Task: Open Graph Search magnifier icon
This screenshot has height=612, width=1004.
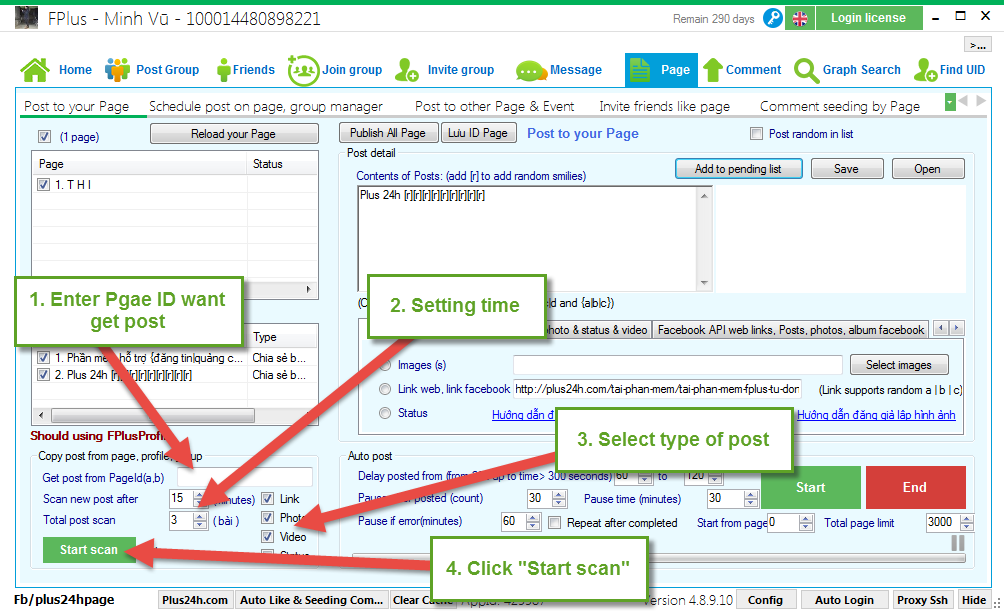Action: coord(806,70)
